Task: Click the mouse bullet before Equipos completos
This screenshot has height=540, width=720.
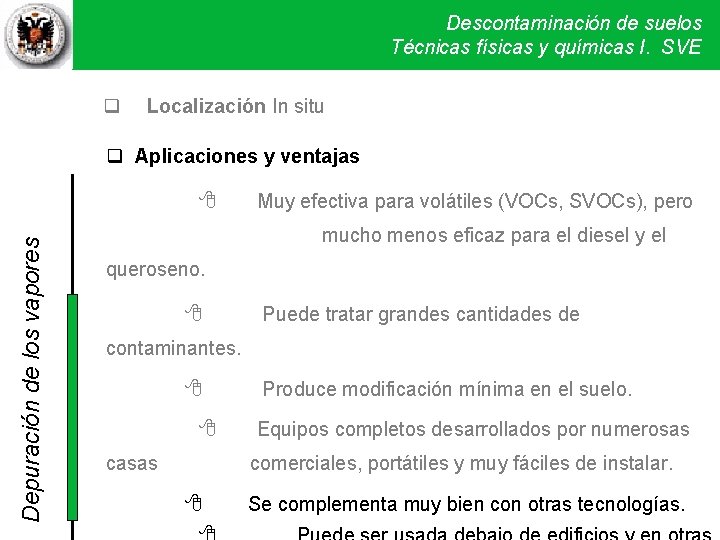Action: [x=208, y=428]
